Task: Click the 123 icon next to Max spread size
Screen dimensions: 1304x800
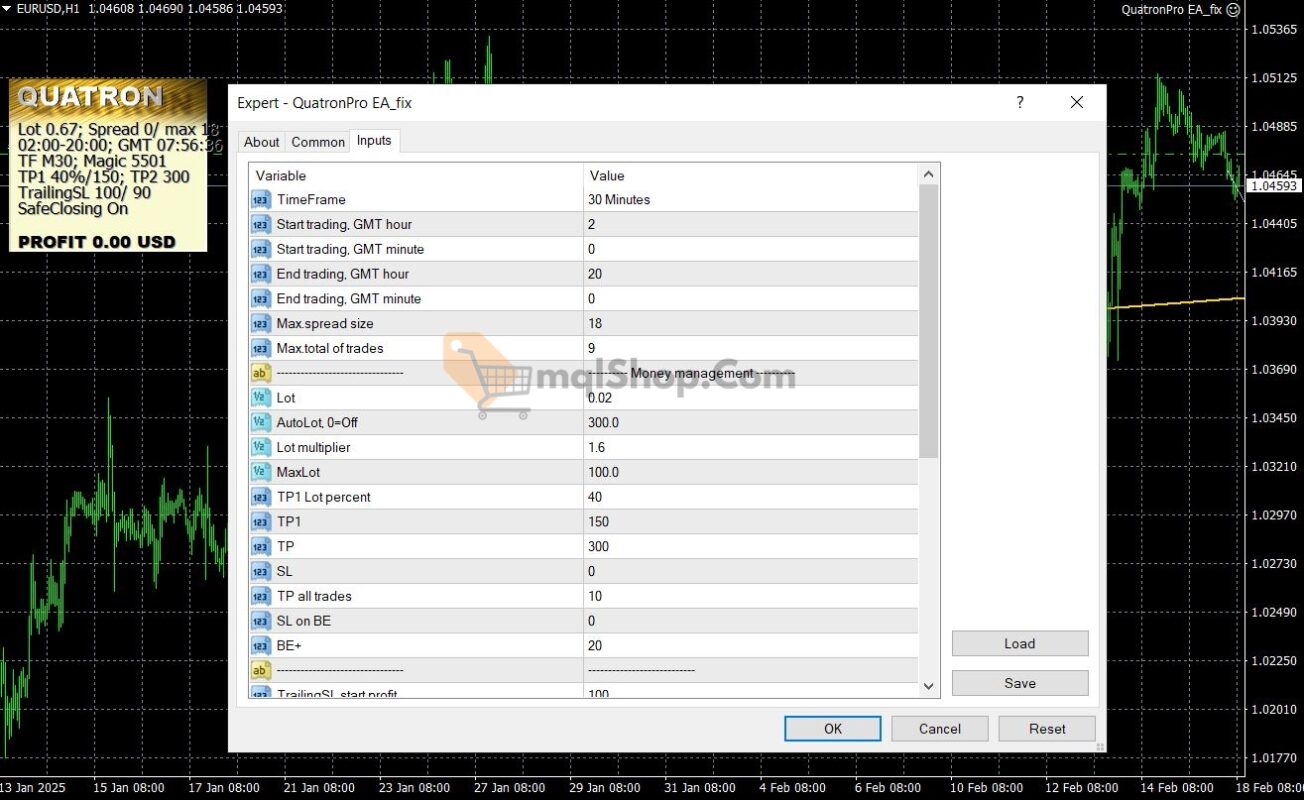Action: 260,323
